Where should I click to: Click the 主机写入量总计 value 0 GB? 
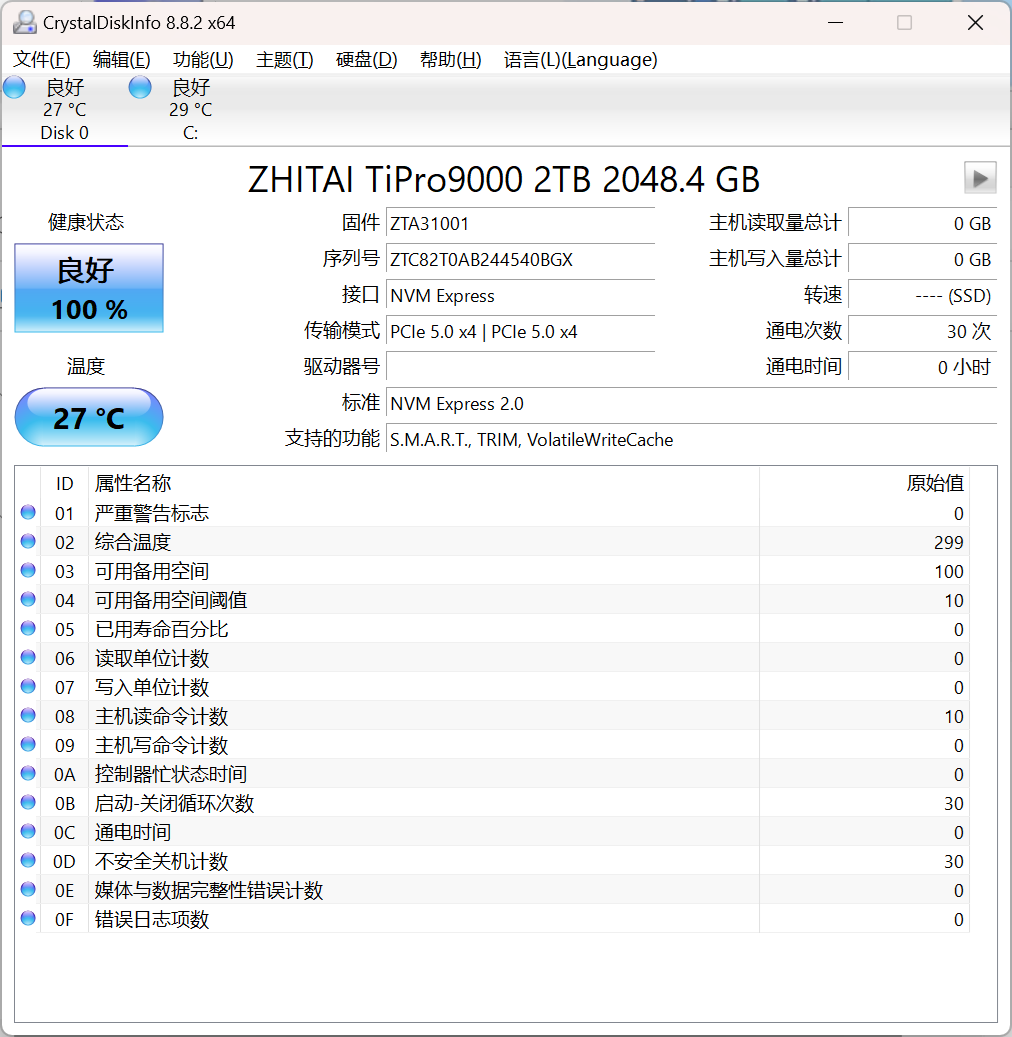(x=923, y=259)
